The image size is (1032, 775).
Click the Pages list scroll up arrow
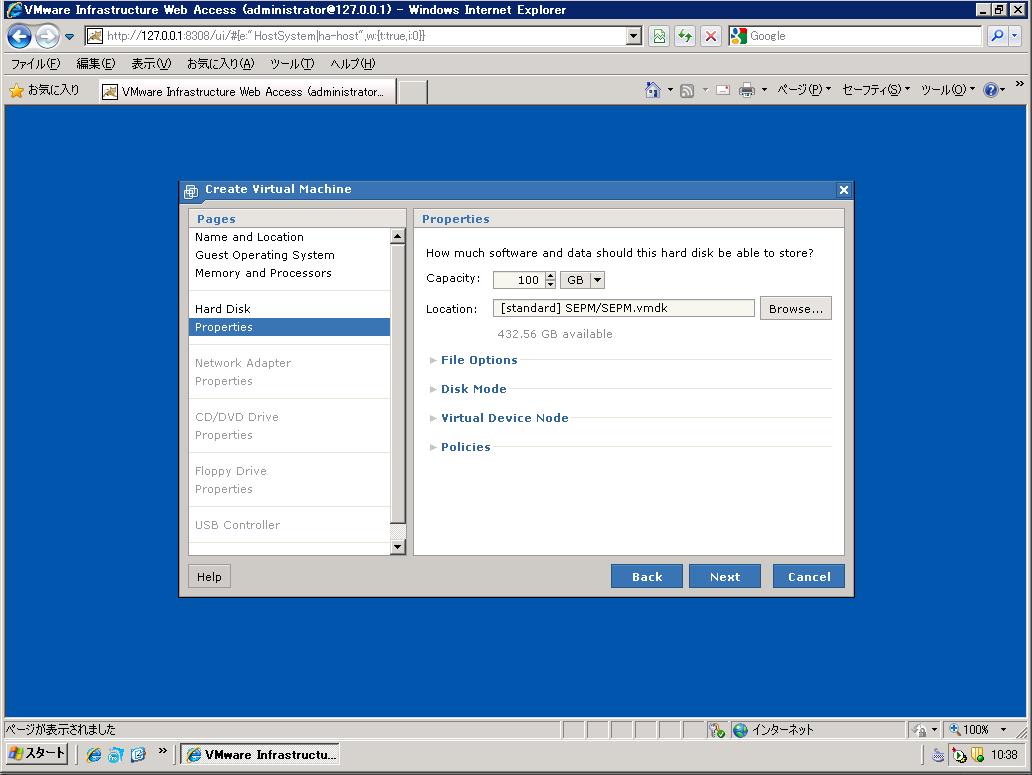point(398,236)
